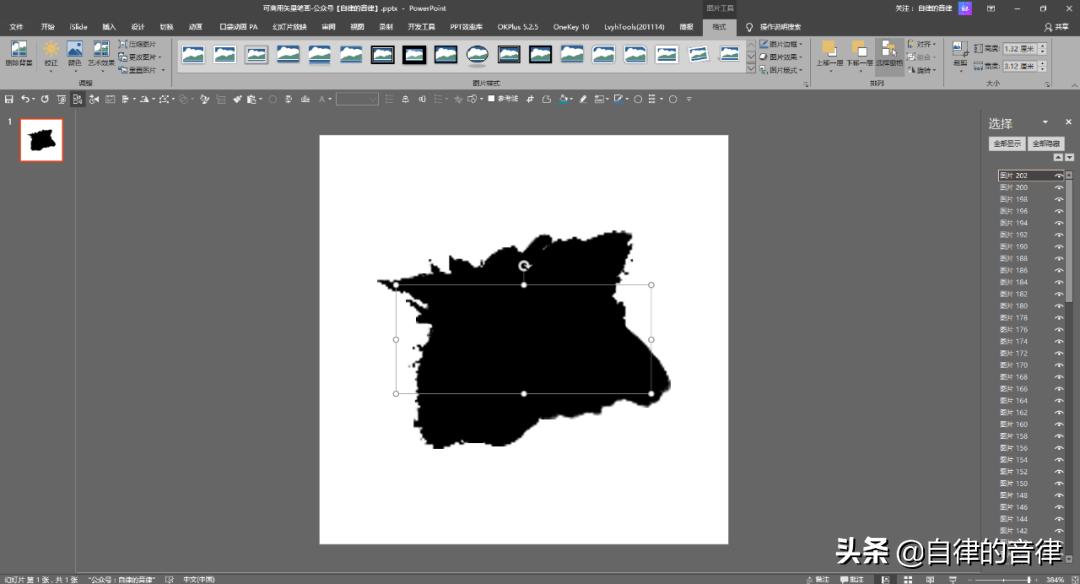Click the Show All (全部显示) button
The height and width of the screenshot is (584, 1080).
click(x=1006, y=144)
